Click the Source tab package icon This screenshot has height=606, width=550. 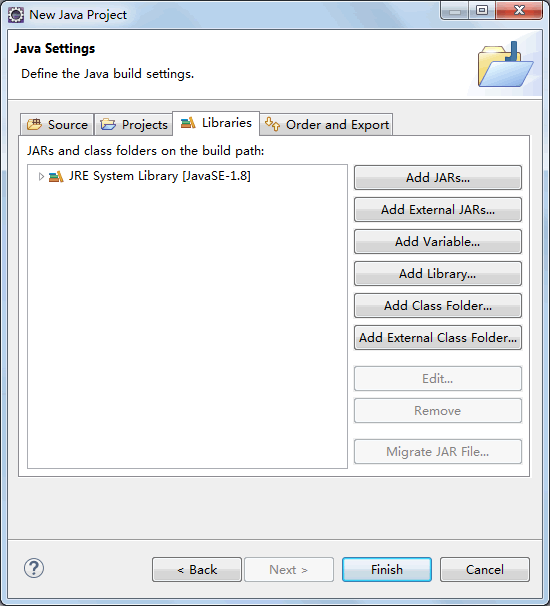pyautogui.click(x=34, y=124)
